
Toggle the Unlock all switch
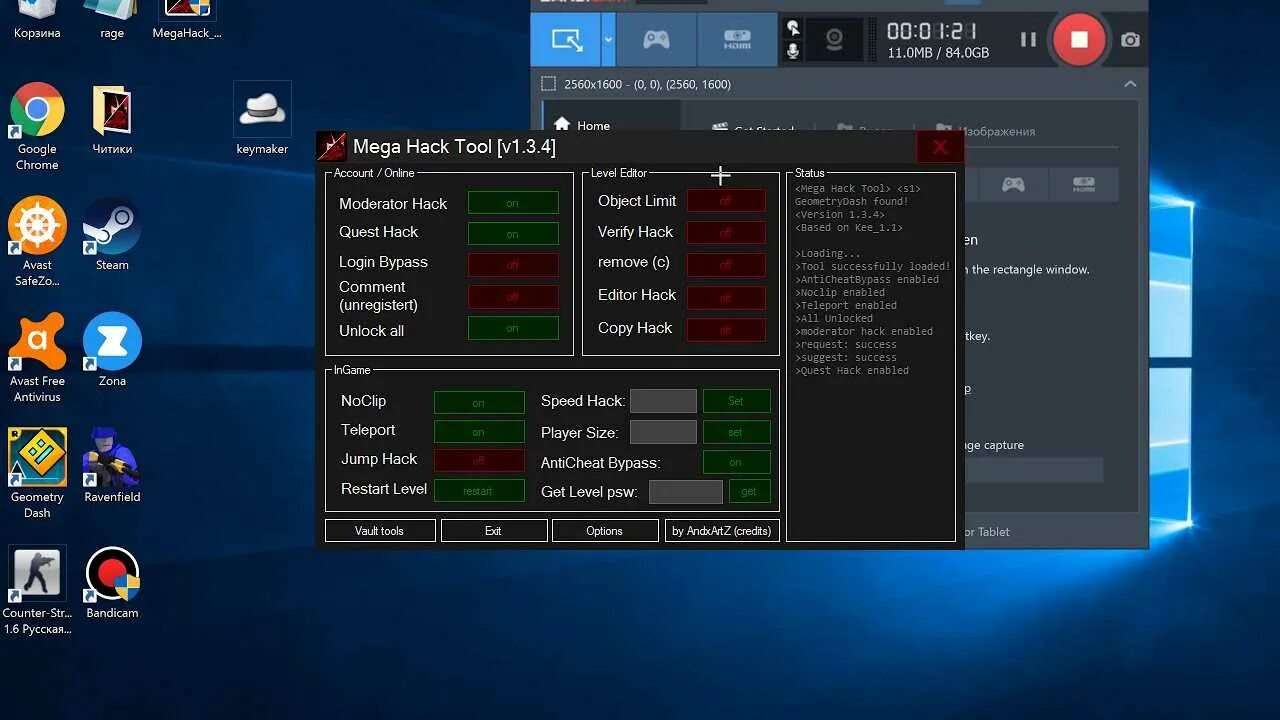pyautogui.click(x=513, y=328)
